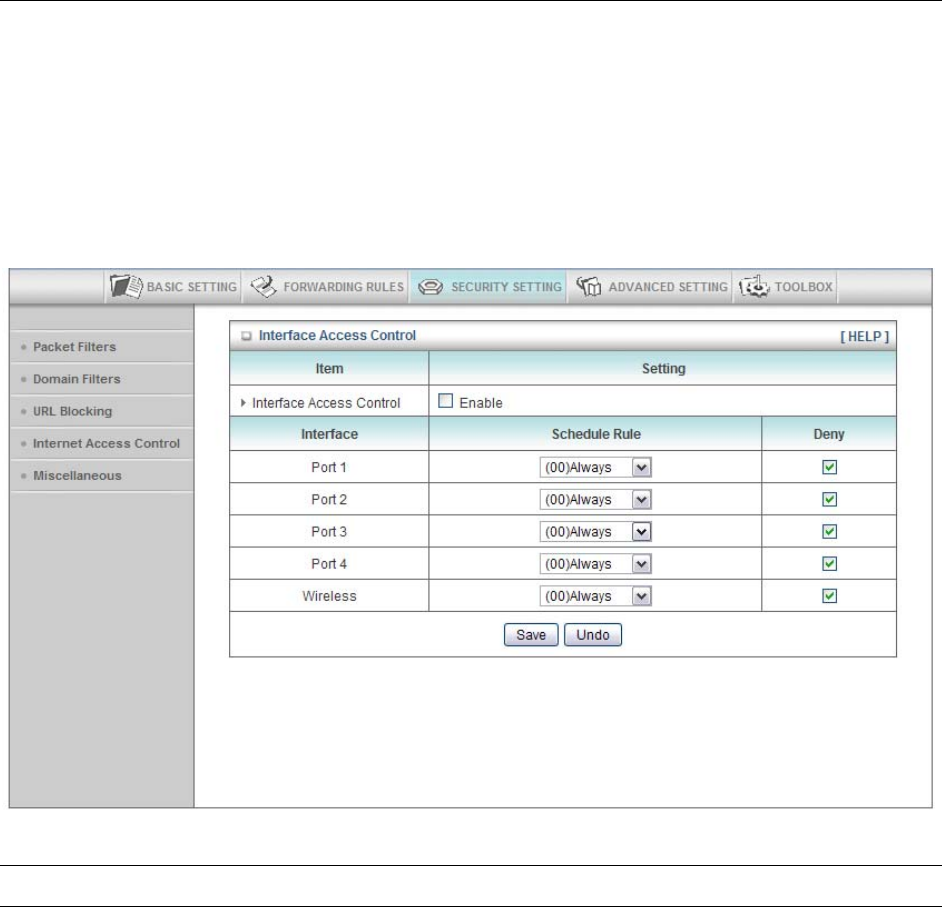Click the Basic Setting book icon

point(125,287)
